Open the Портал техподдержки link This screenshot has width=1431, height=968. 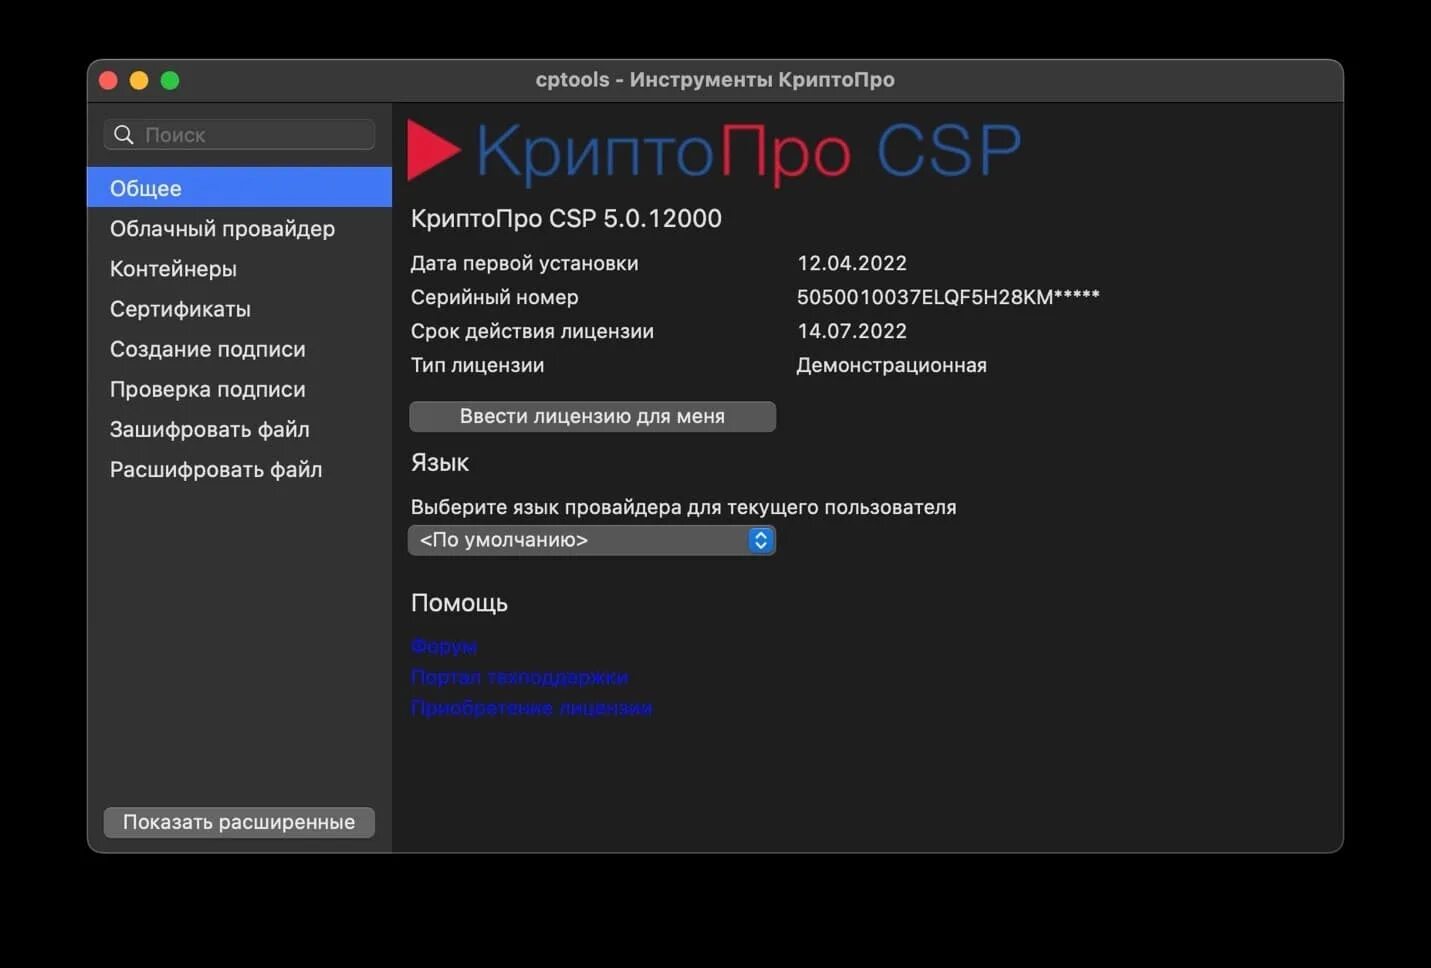click(519, 677)
